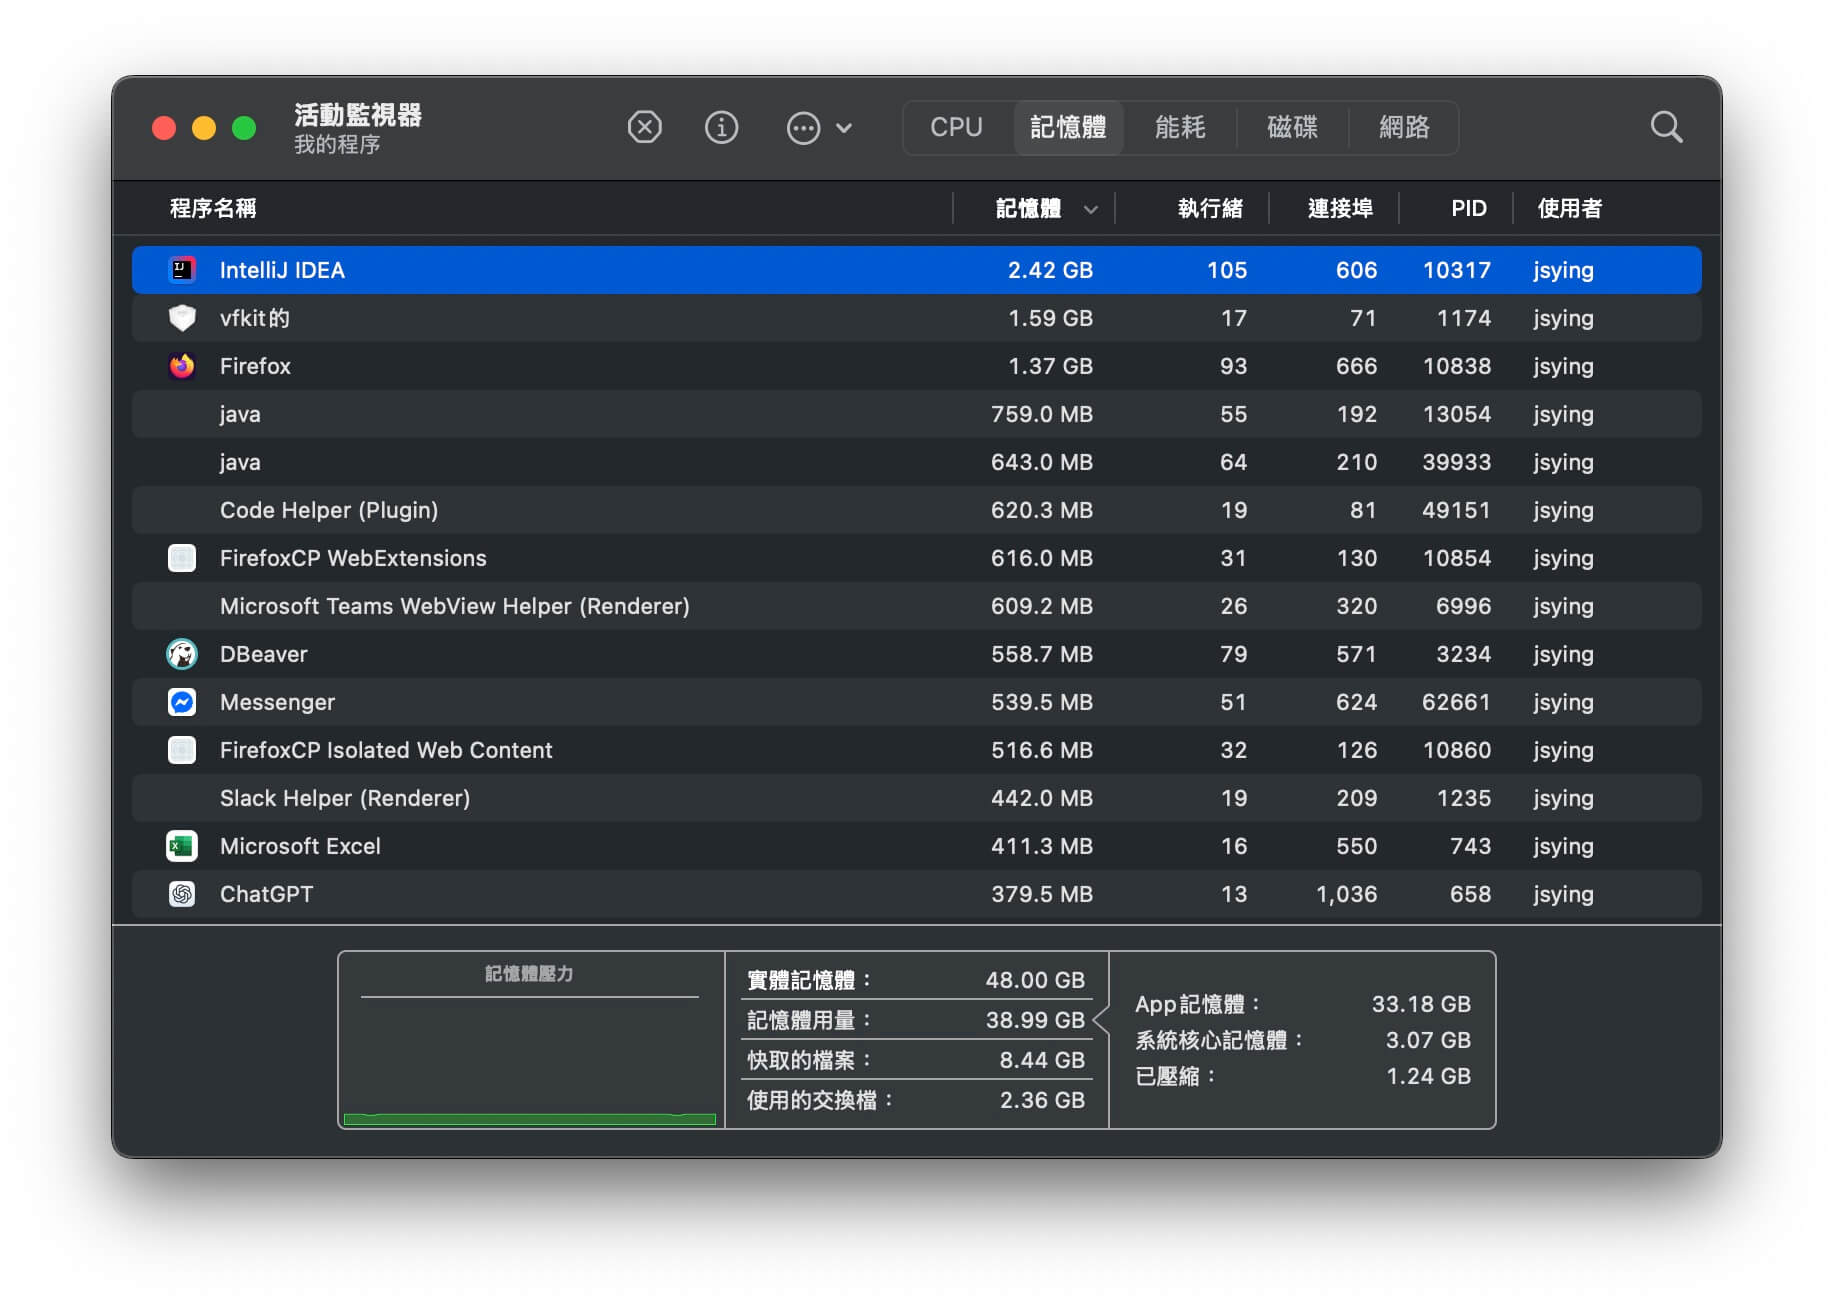Select Microsoft Teams WebView Helper (Renderer) row
Screen dimensions: 1834x1306
coord(916,606)
